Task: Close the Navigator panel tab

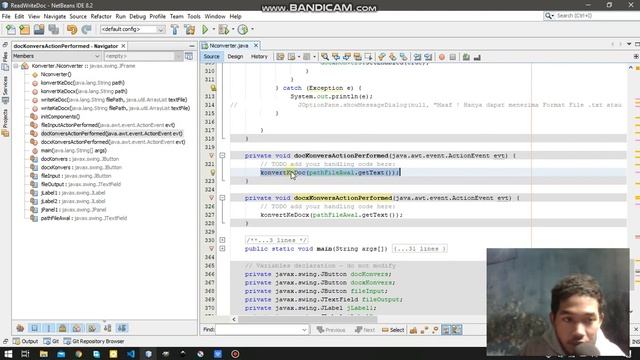Action: [123, 46]
